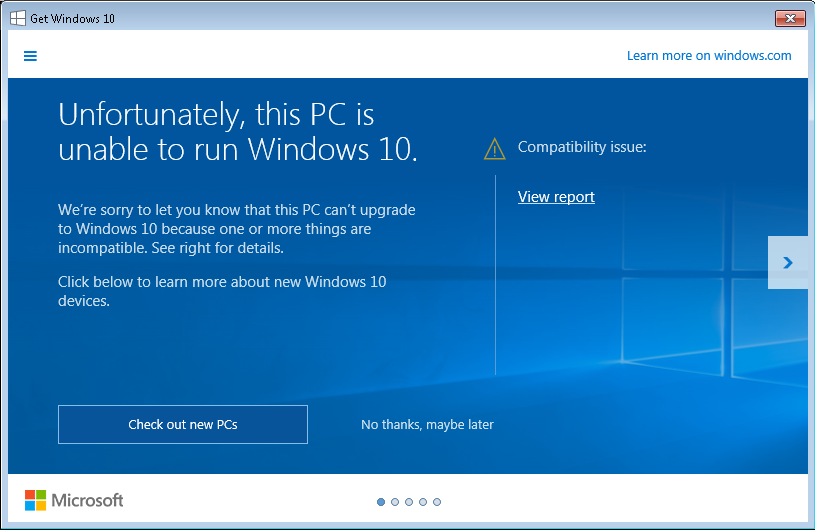This screenshot has width=815, height=531.
Task: Open the hamburger menu
Action: [30, 56]
